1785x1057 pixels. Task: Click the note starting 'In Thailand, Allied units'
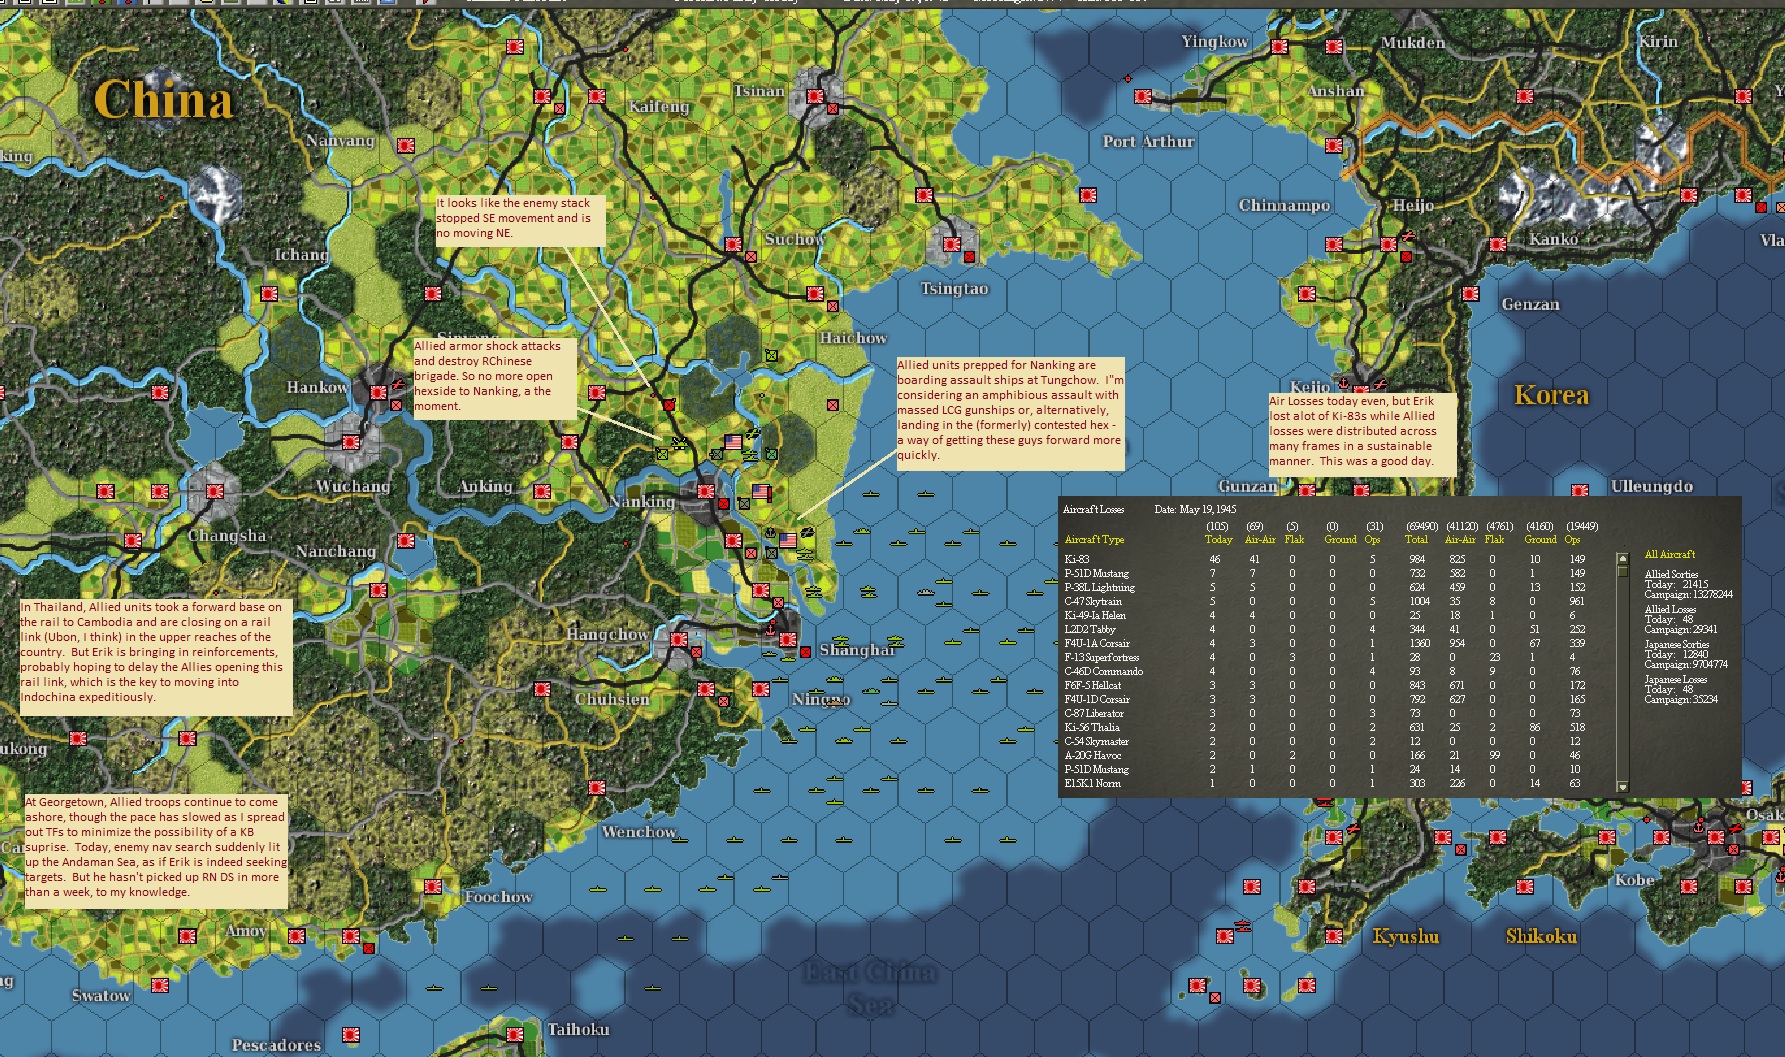point(156,656)
